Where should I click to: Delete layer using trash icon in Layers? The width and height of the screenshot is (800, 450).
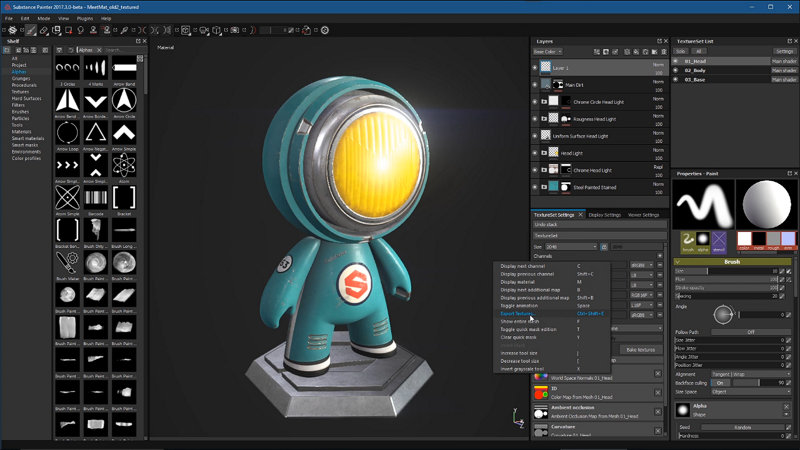coord(664,52)
